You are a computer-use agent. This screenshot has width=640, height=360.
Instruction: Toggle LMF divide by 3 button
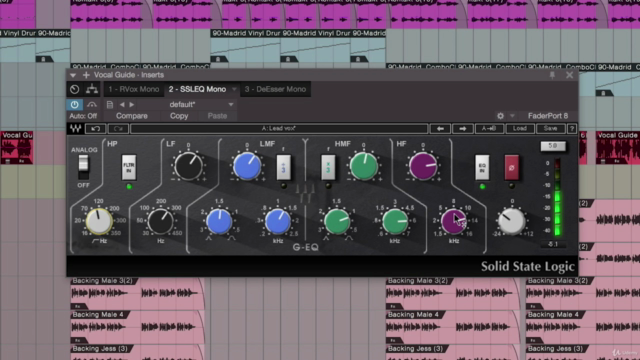pos(283,167)
